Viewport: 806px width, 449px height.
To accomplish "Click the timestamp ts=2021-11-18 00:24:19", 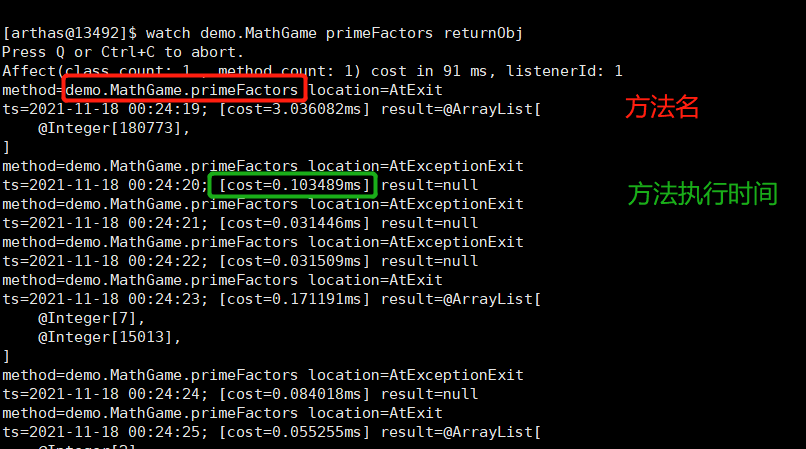I will pos(103,109).
